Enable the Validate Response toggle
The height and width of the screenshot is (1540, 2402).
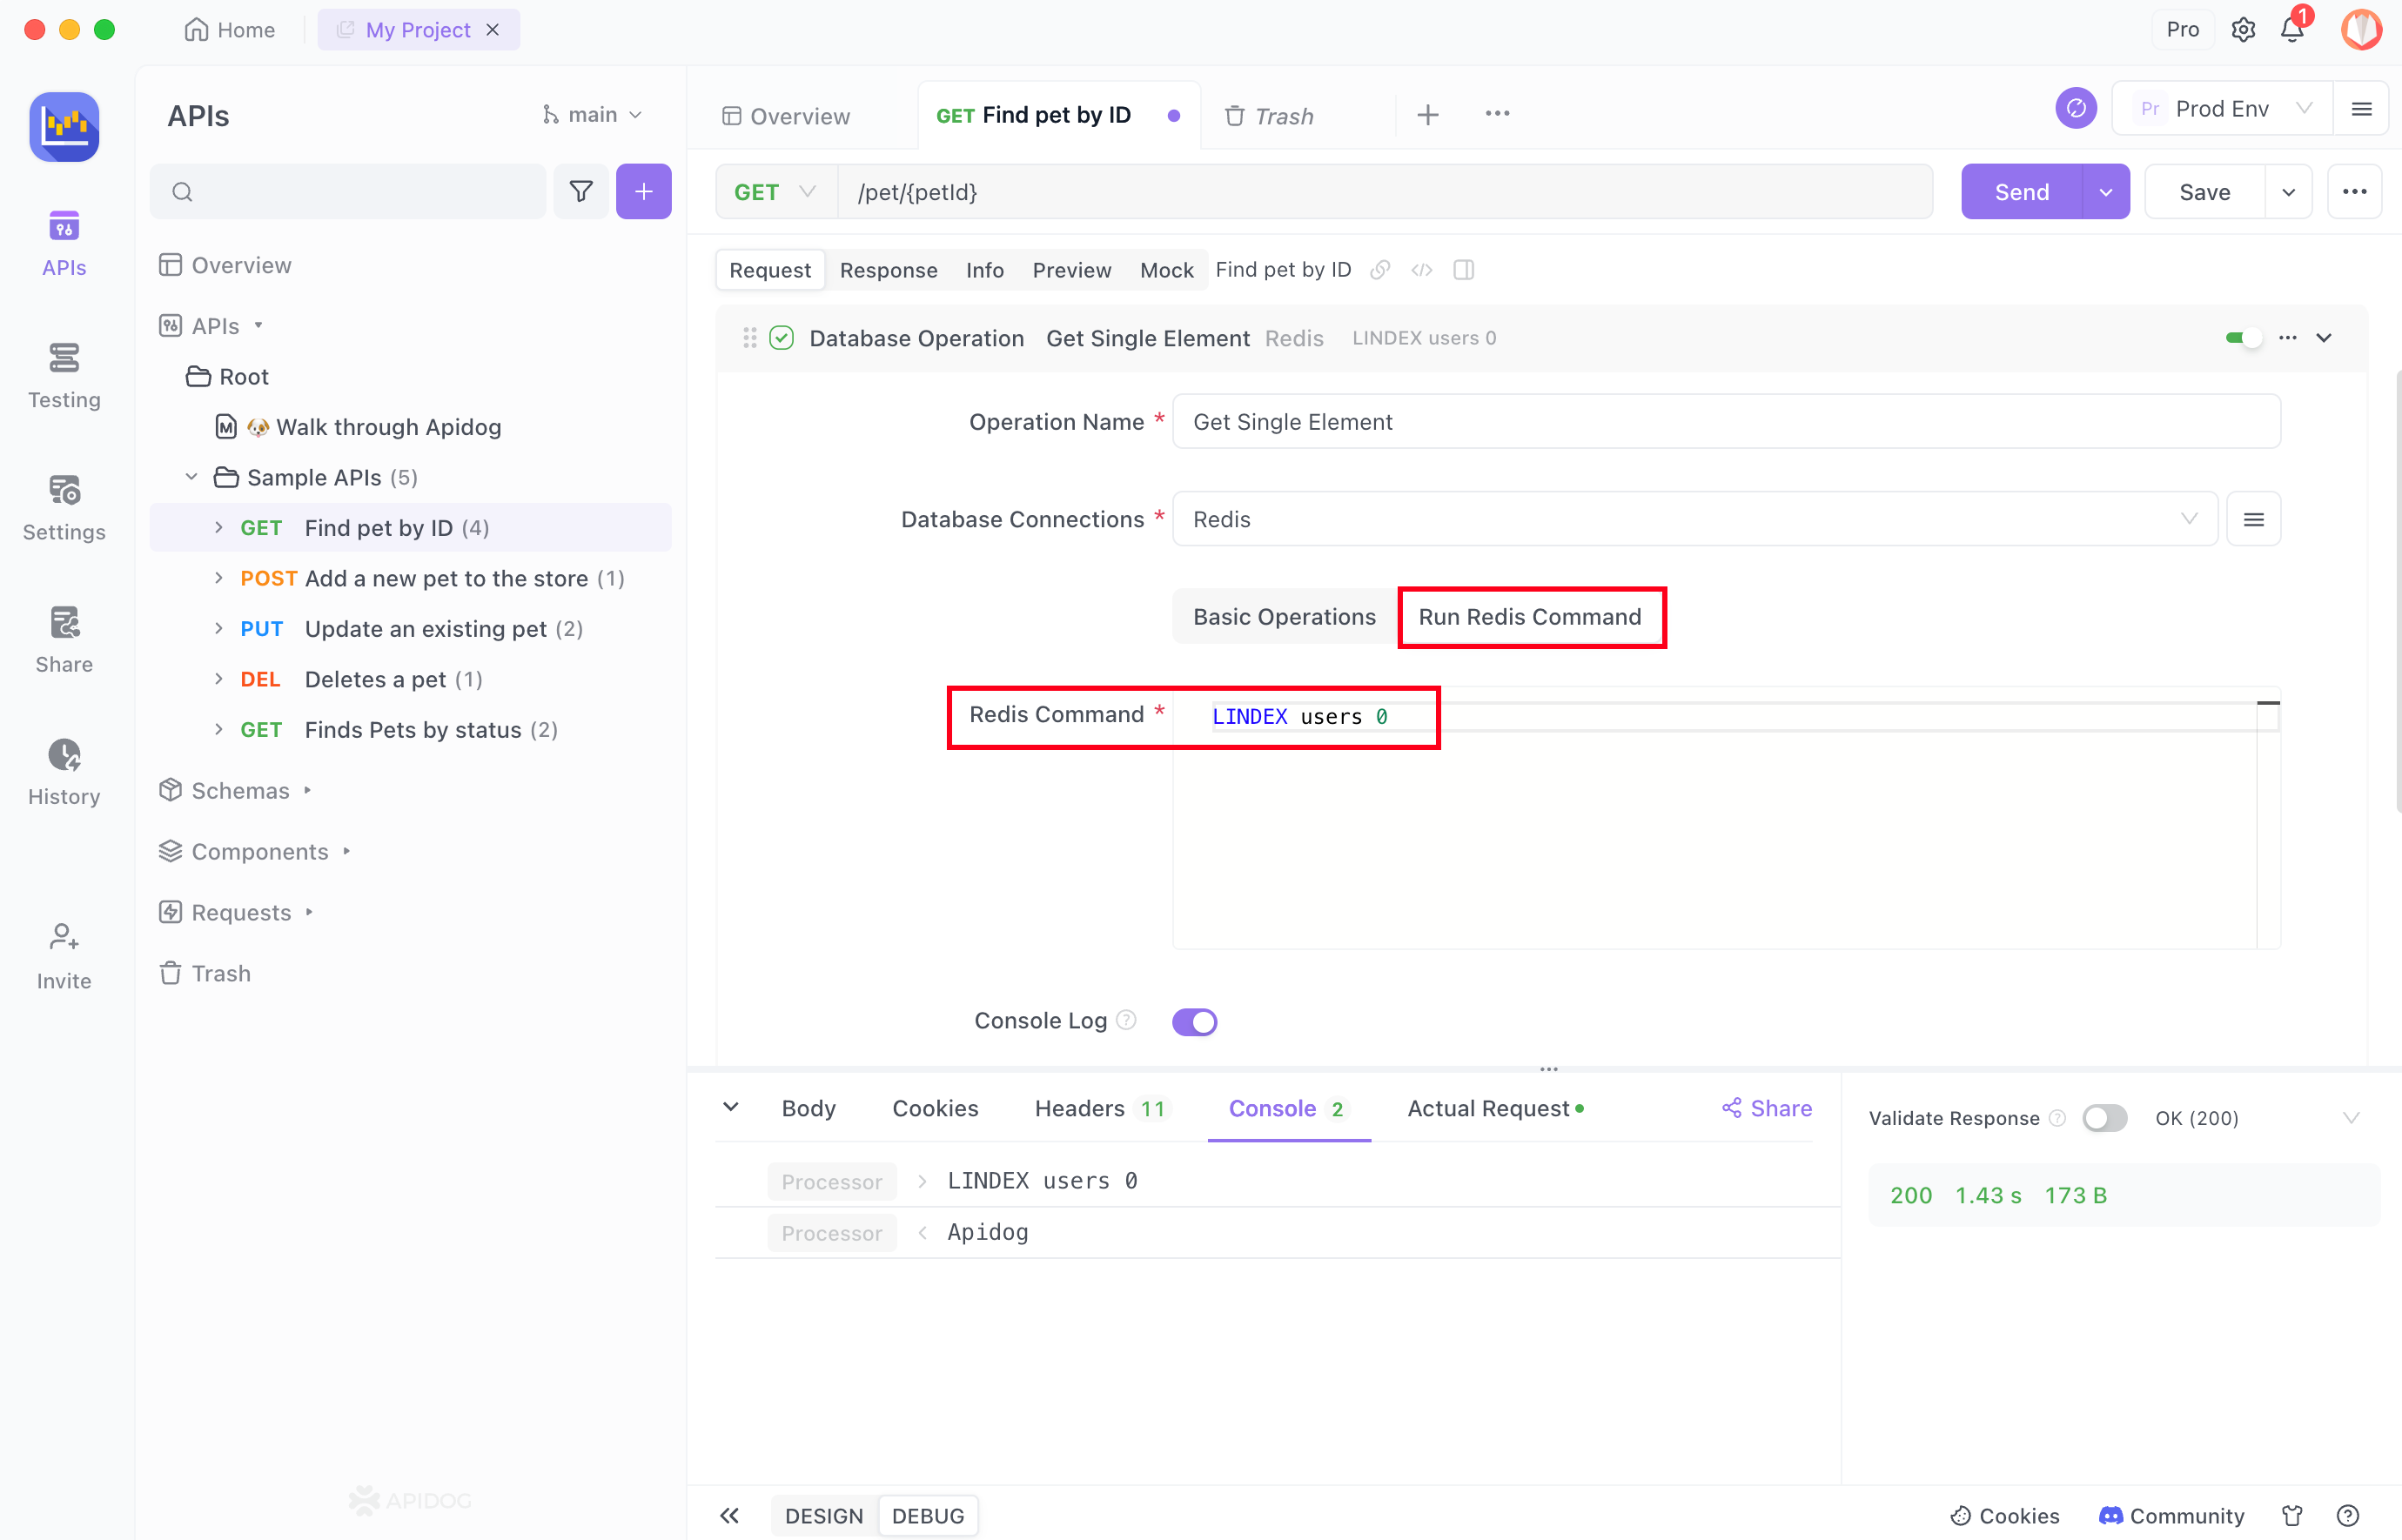coord(2105,1117)
